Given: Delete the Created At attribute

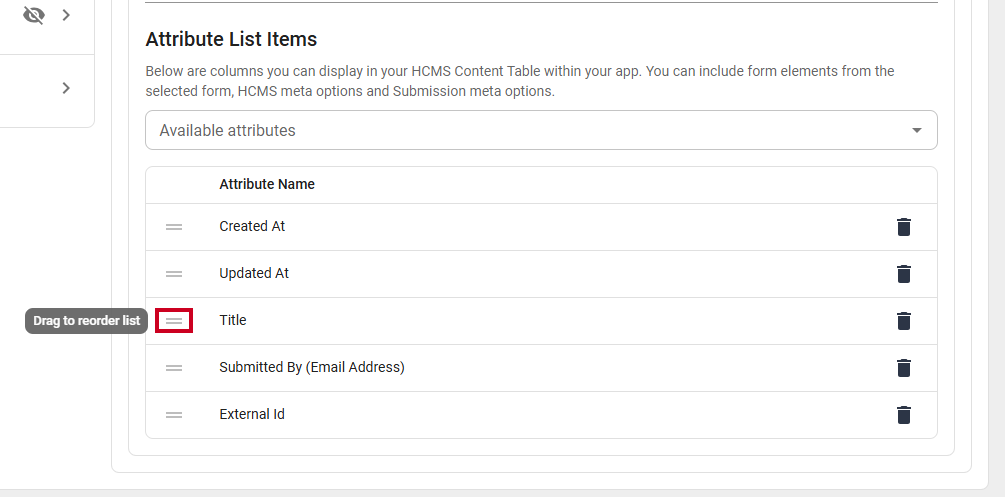Looking at the screenshot, I should click(904, 227).
